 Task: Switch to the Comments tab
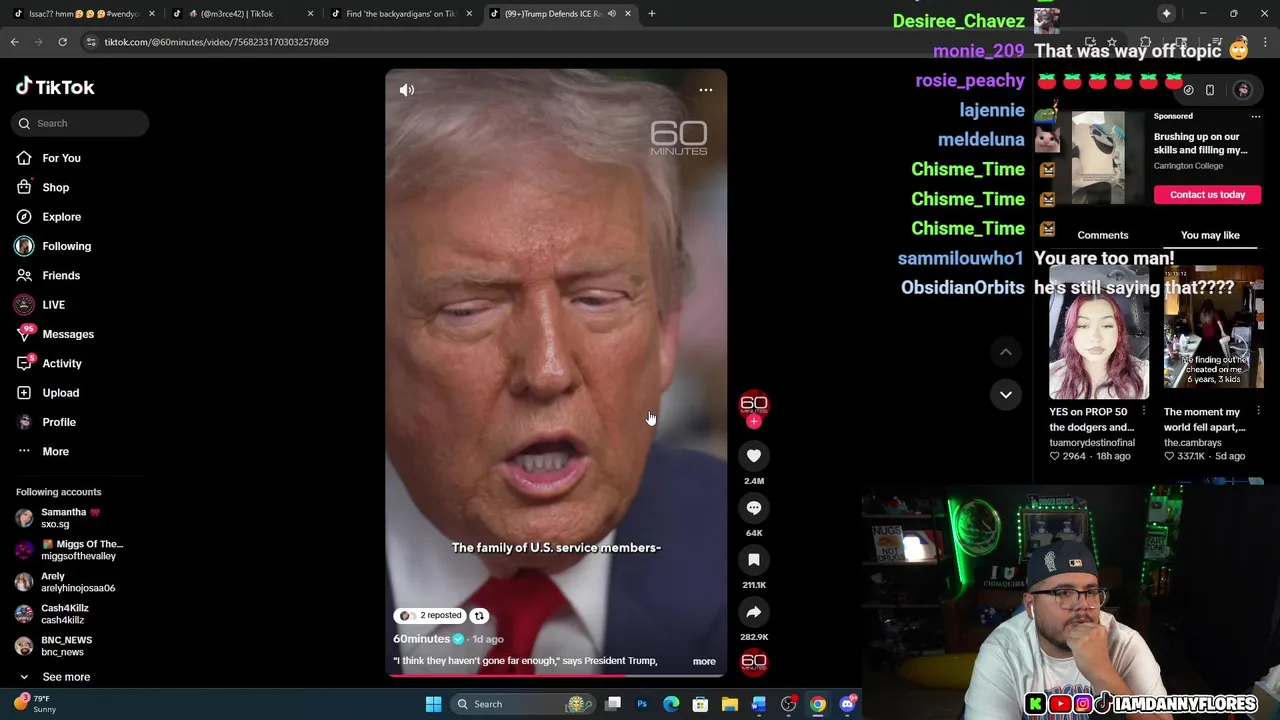point(1102,235)
